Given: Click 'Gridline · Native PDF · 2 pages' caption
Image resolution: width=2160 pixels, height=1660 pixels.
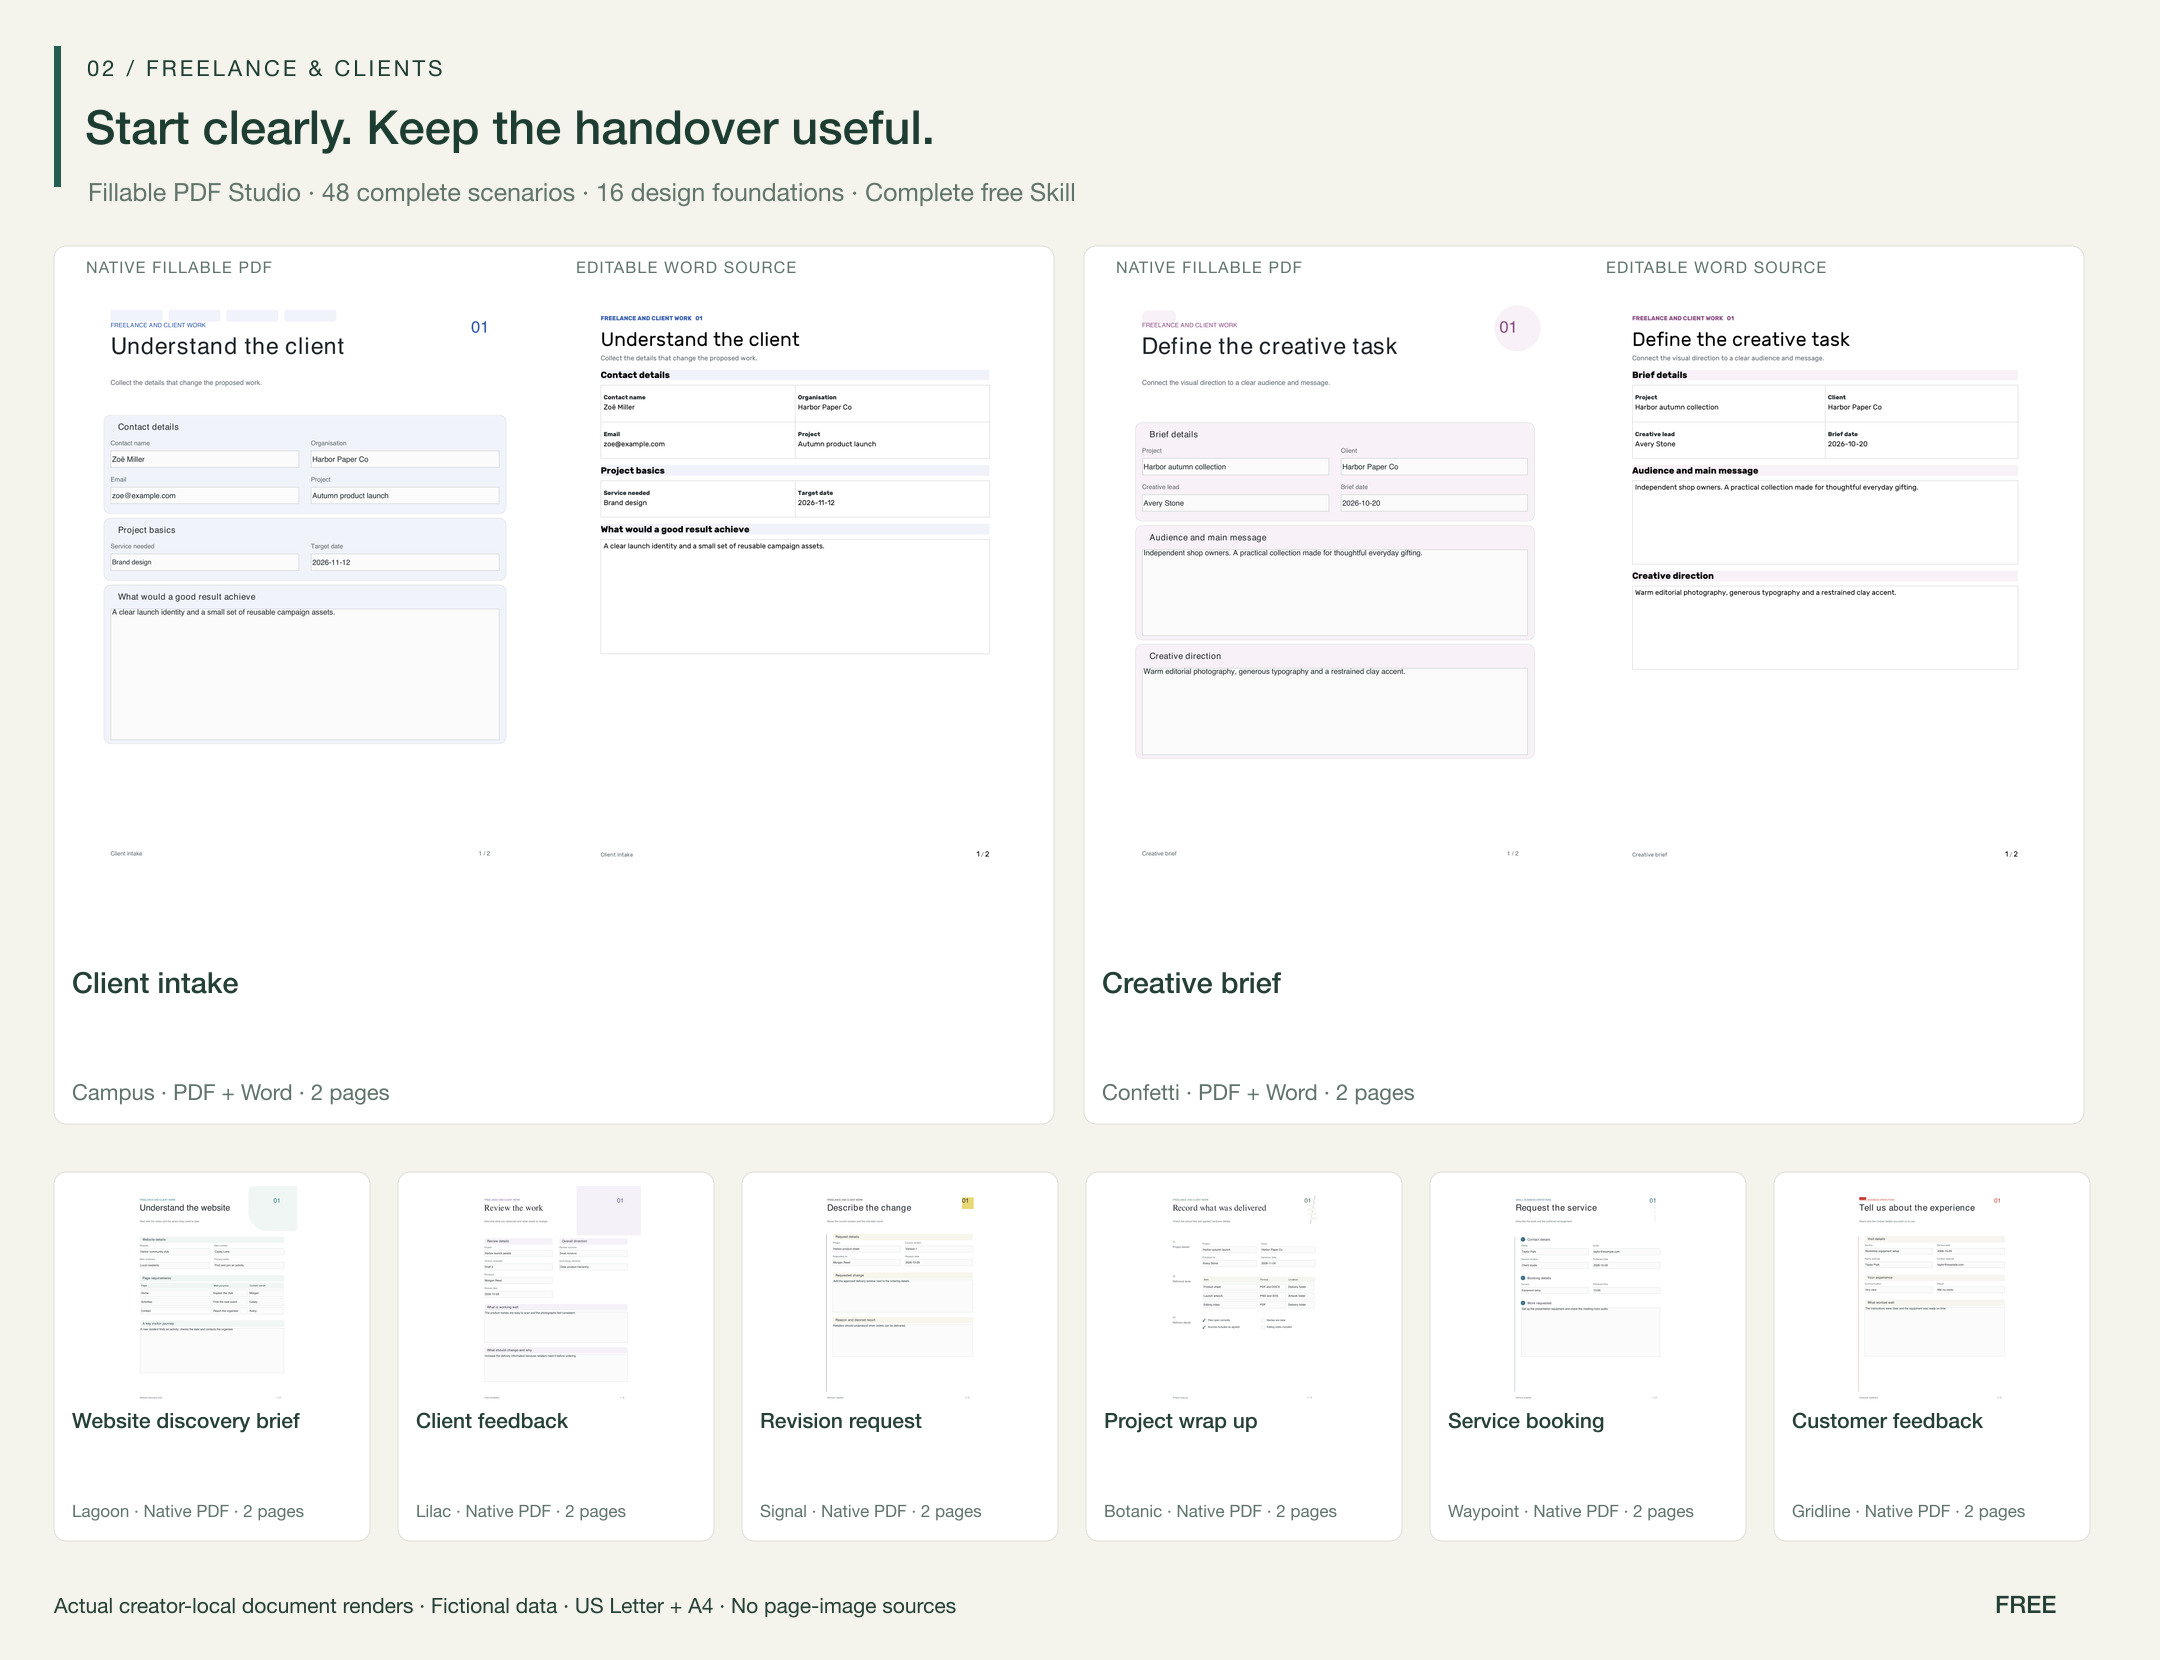Looking at the screenshot, I should click(x=1908, y=1511).
